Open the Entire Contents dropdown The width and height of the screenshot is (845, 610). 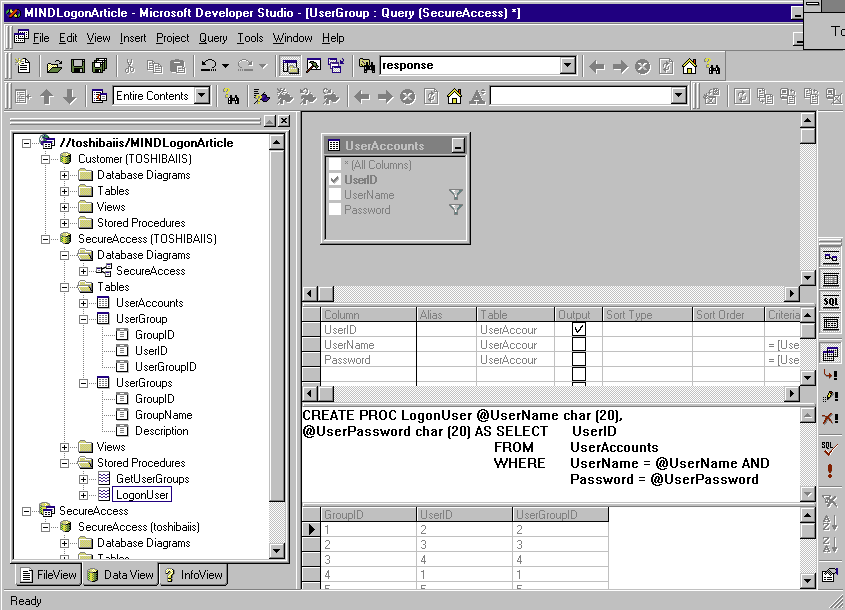click(201, 96)
